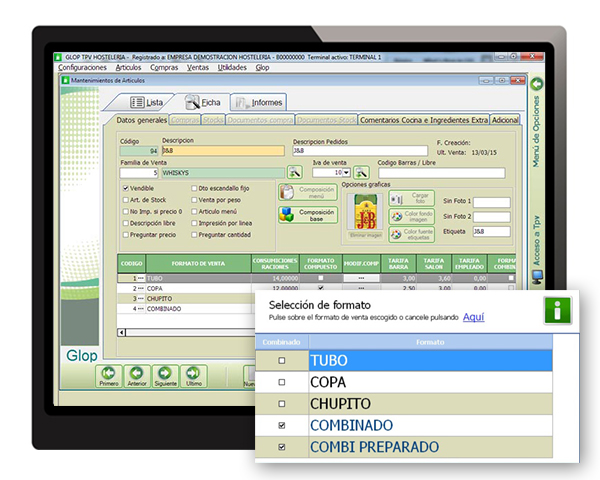
Task: Click the Cargar foto button
Action: coord(411,198)
